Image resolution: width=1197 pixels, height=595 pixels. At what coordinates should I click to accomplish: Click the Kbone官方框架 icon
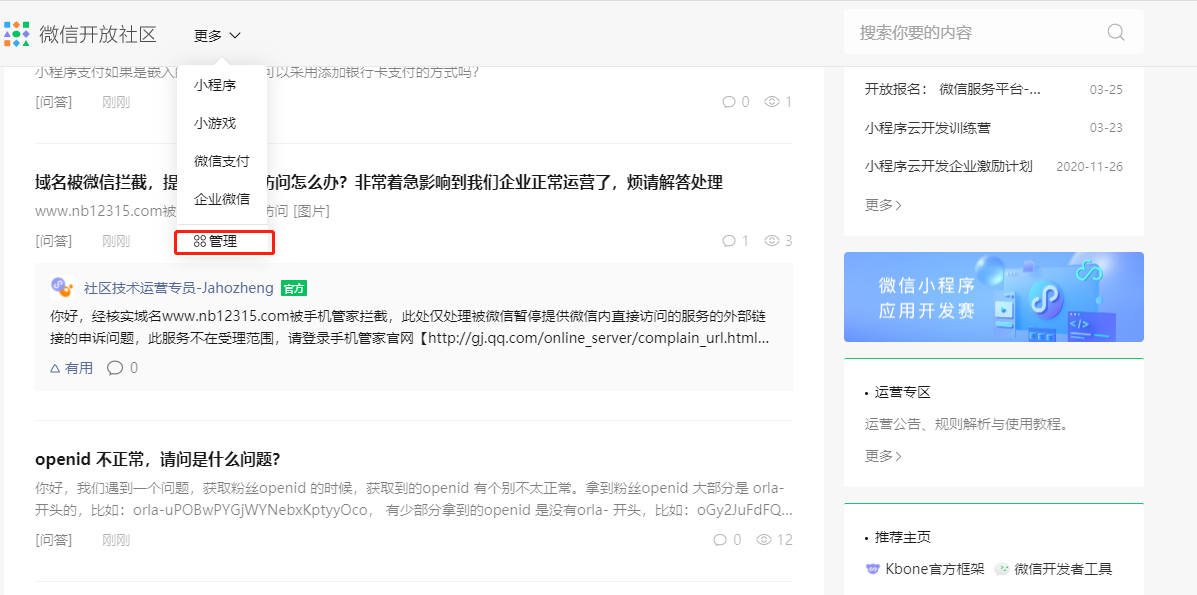(x=873, y=569)
